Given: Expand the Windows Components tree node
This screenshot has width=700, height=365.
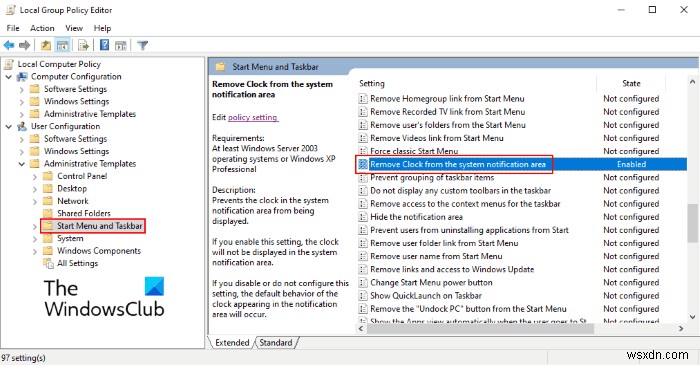Looking at the screenshot, I should coord(35,251).
